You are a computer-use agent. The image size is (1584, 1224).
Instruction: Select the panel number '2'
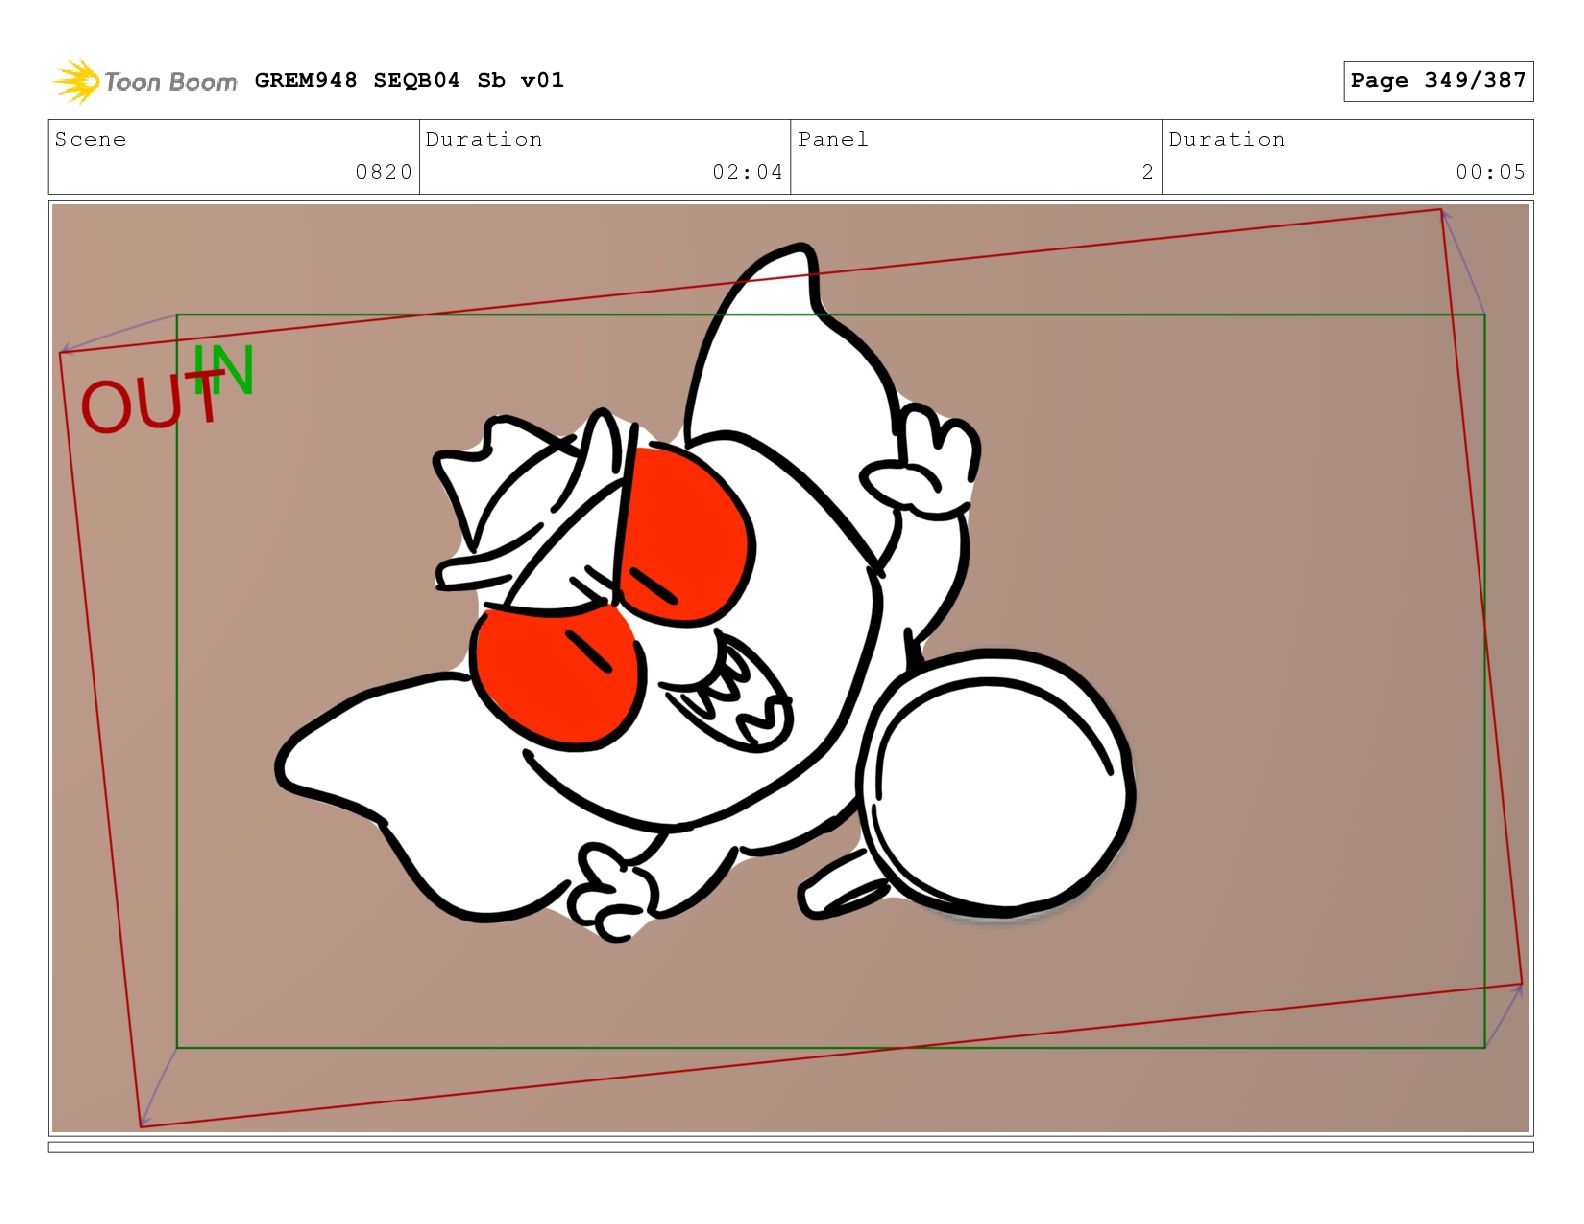[1148, 172]
